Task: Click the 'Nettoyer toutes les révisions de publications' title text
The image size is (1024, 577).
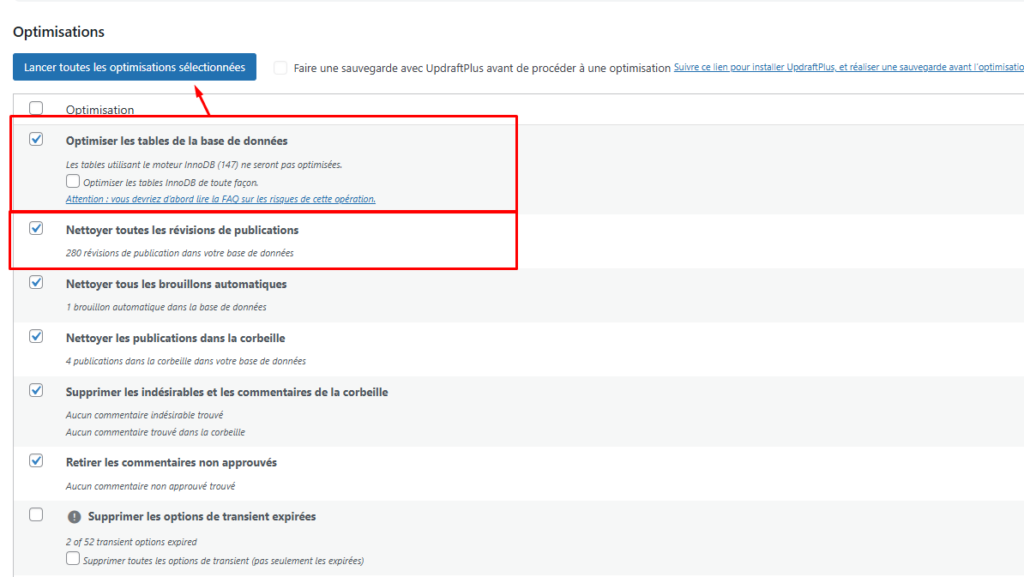Action: coord(182,230)
